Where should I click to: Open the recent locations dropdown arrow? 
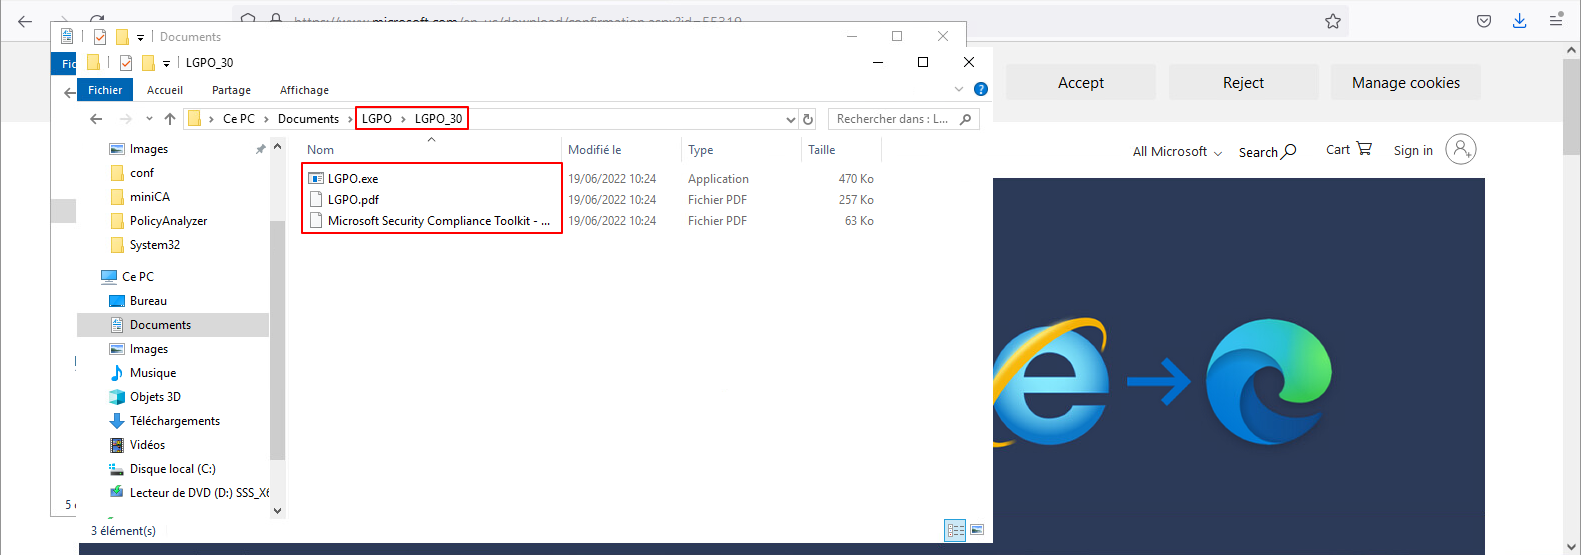[x=149, y=119]
